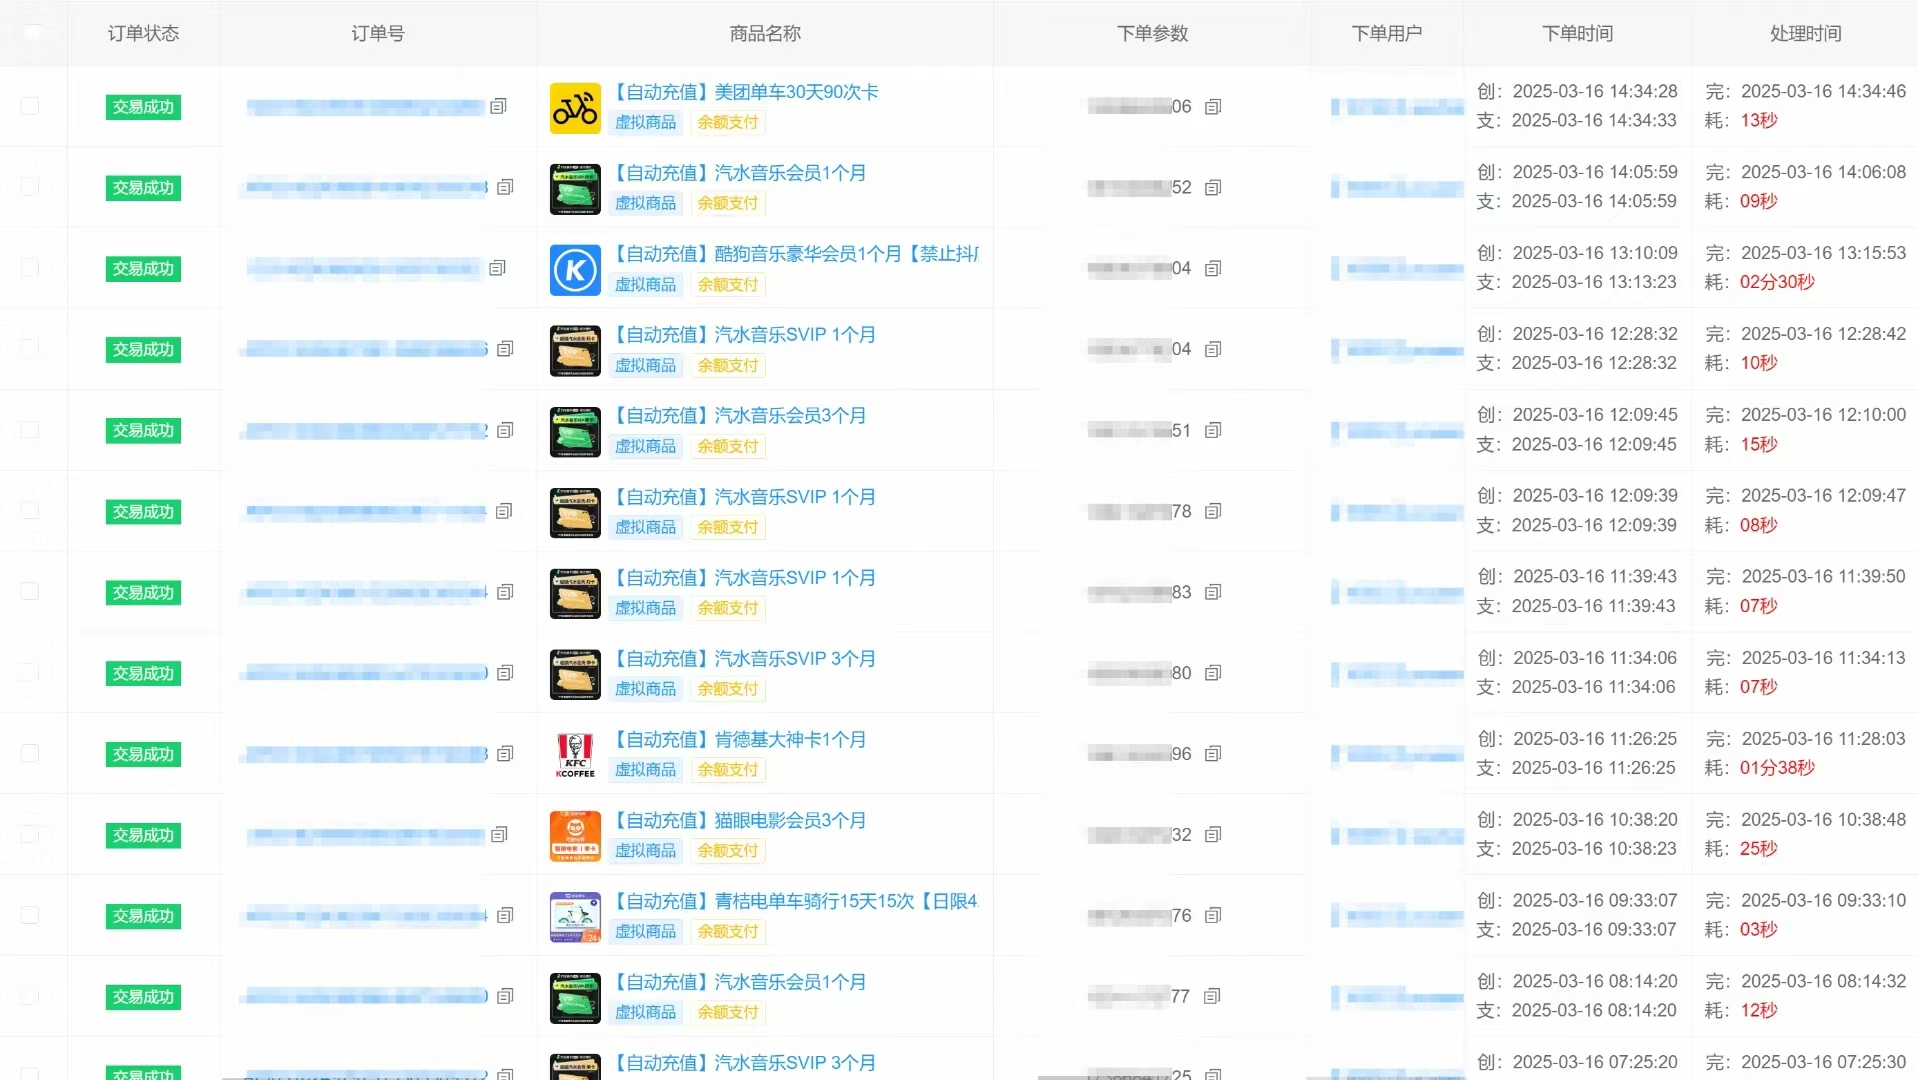Copy order parameter ending in 52
Screen dimensions: 1918x1080
tap(1213, 188)
